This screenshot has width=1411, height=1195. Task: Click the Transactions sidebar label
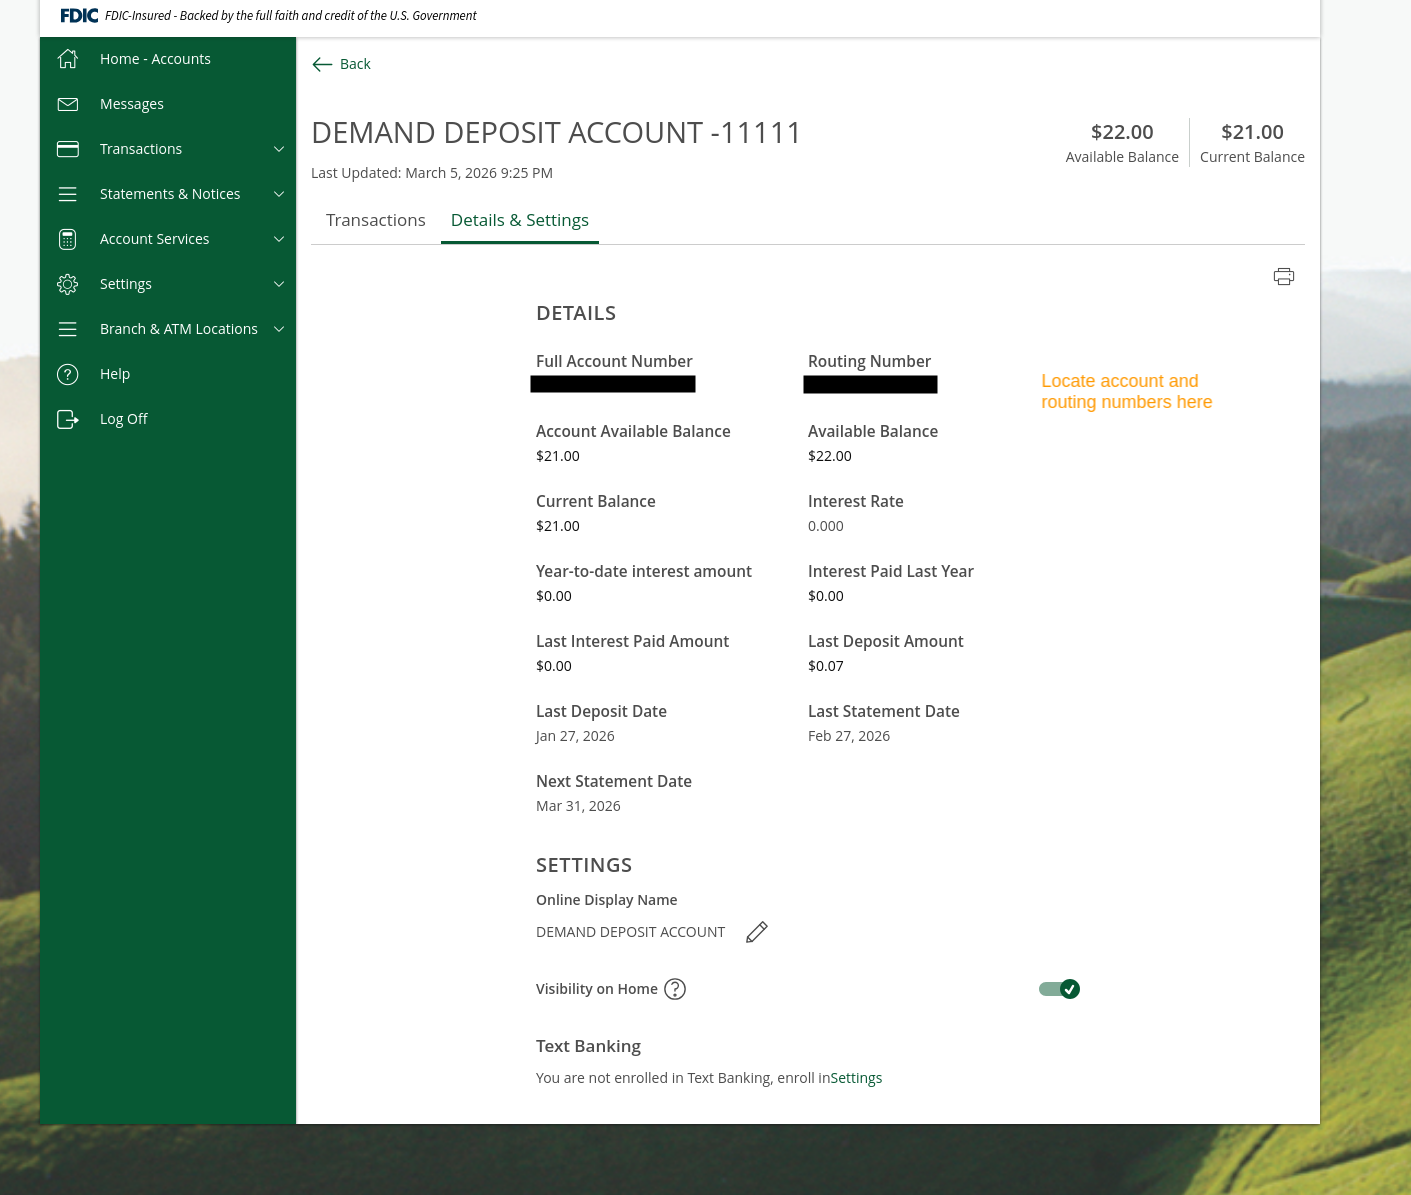tap(141, 149)
